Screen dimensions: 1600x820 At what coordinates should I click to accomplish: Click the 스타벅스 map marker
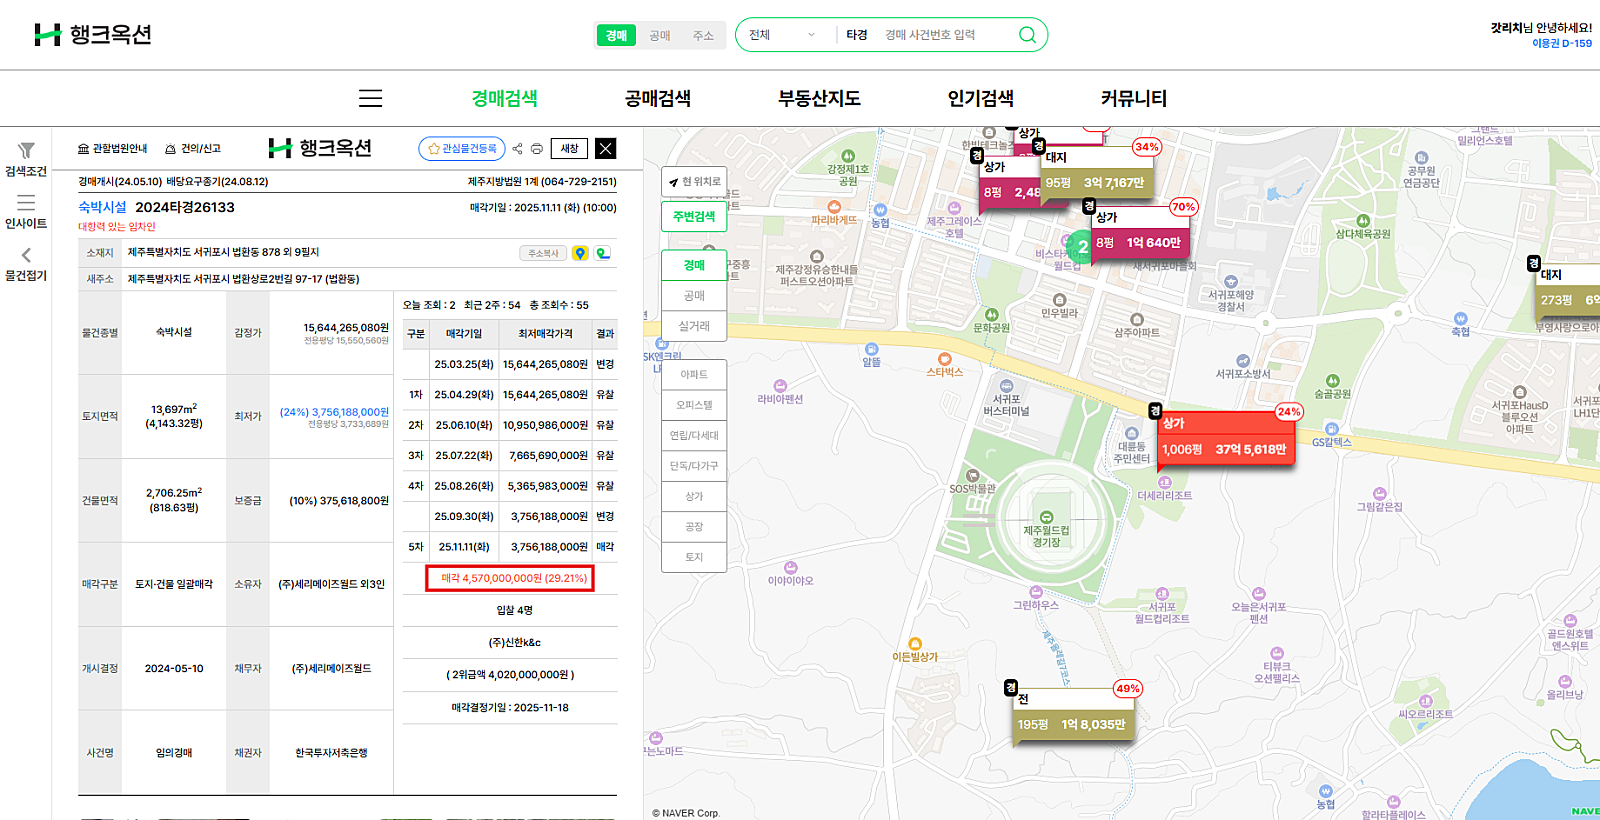click(x=944, y=359)
